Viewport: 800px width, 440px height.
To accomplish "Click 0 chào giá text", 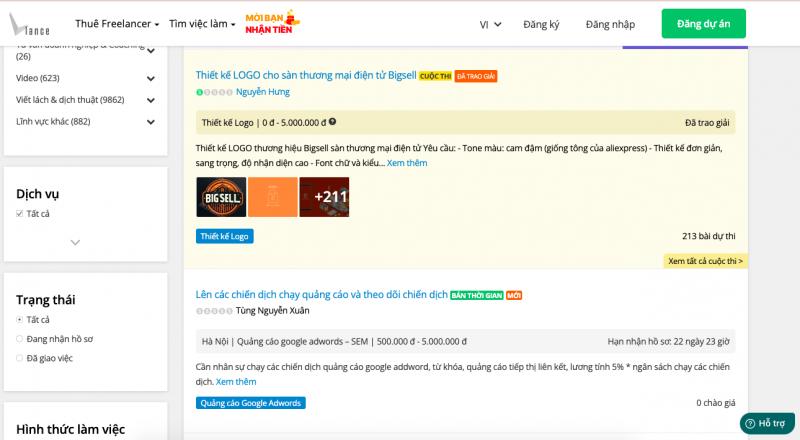I will (x=716, y=403).
